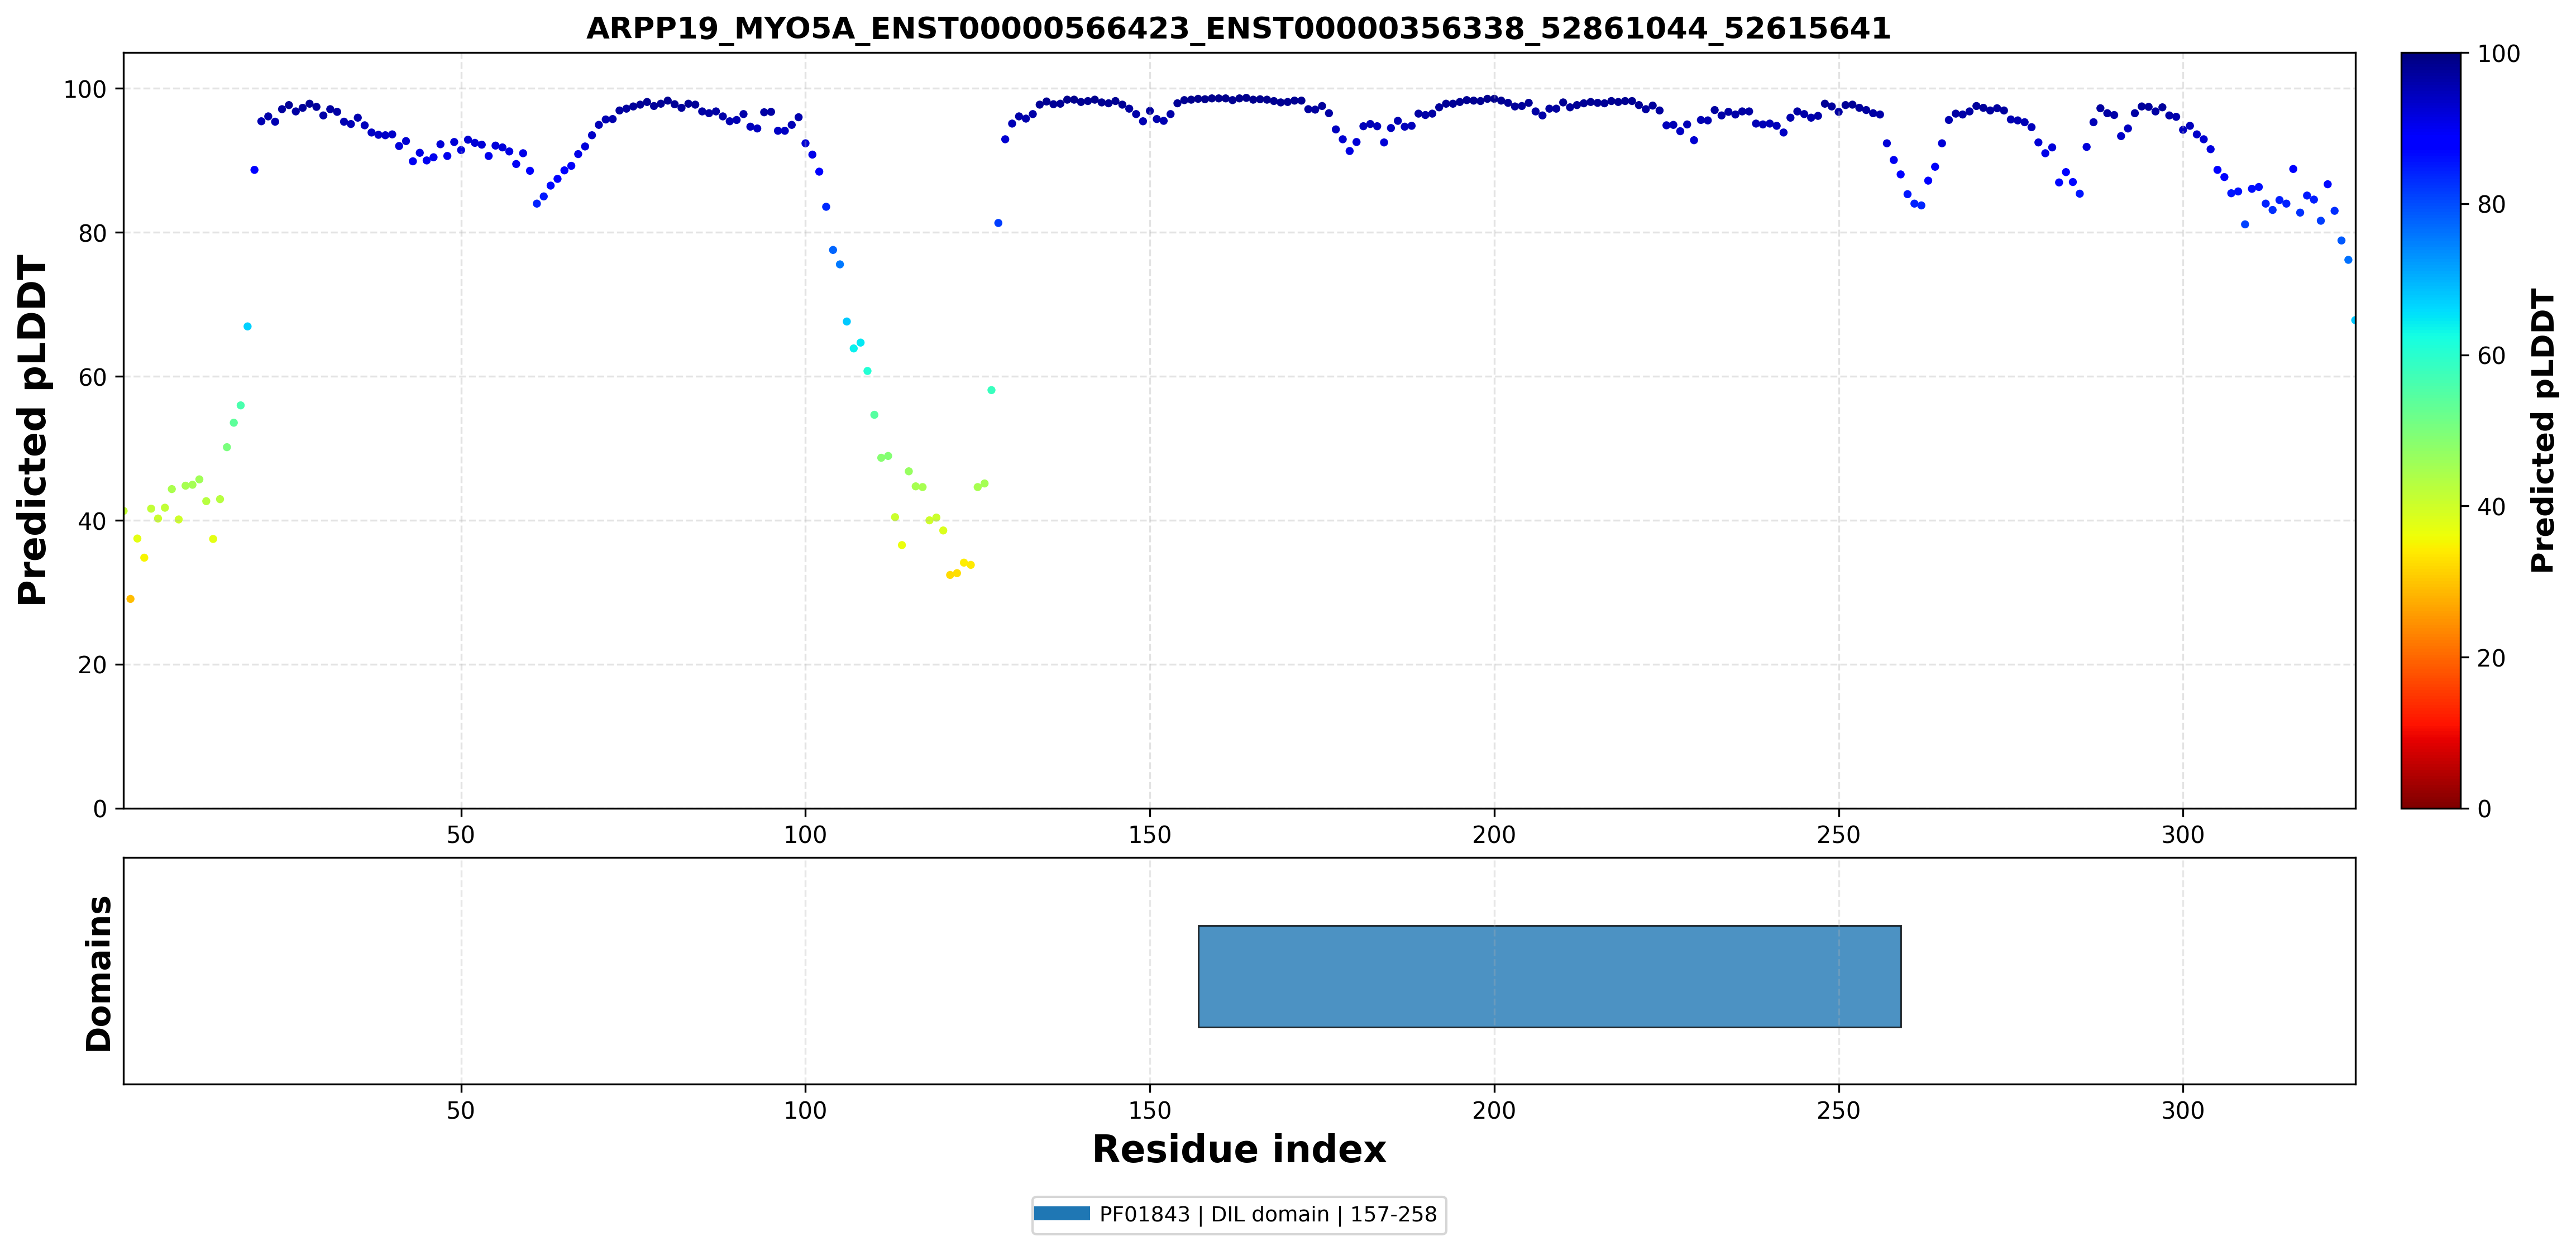This screenshot has height=1251, width=2576.
Task: Click the Domains axis label
Action: 99,973
